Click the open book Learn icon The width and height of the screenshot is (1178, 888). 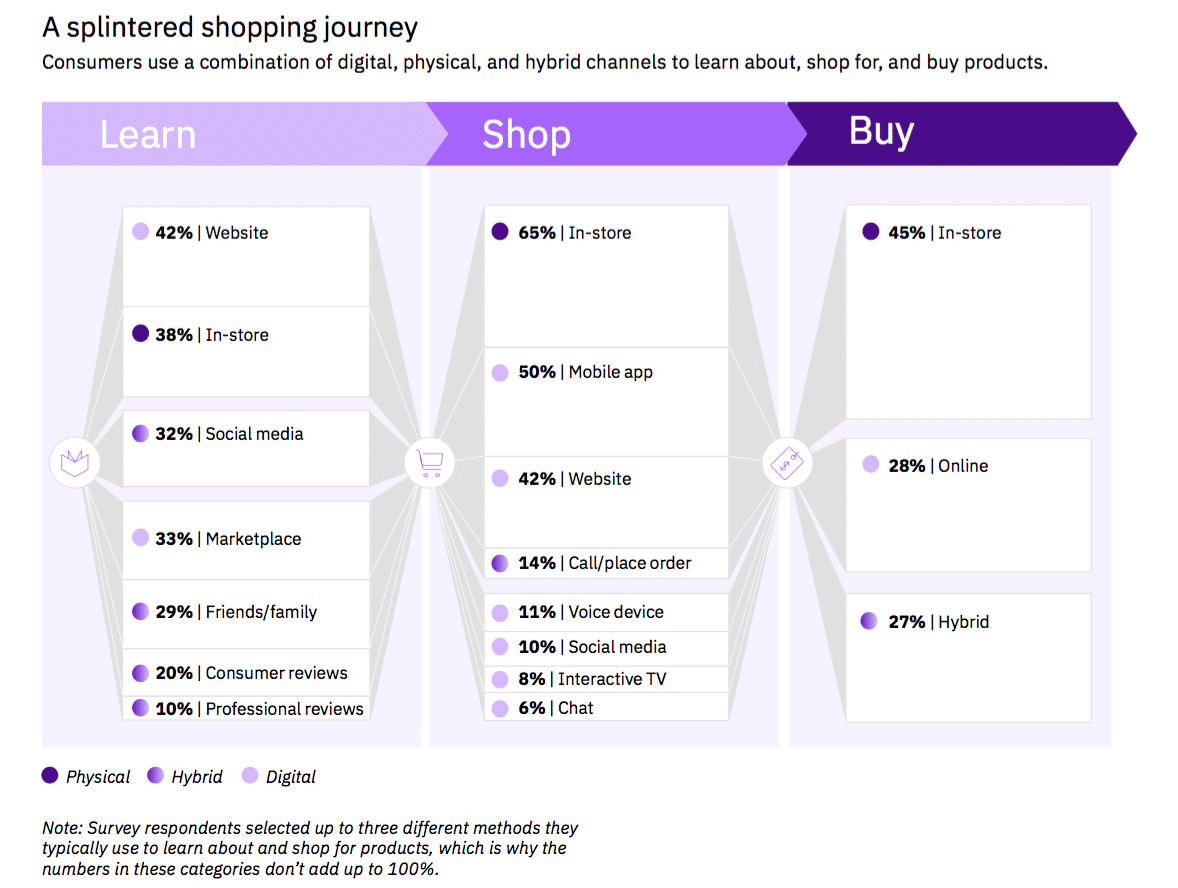[75, 462]
